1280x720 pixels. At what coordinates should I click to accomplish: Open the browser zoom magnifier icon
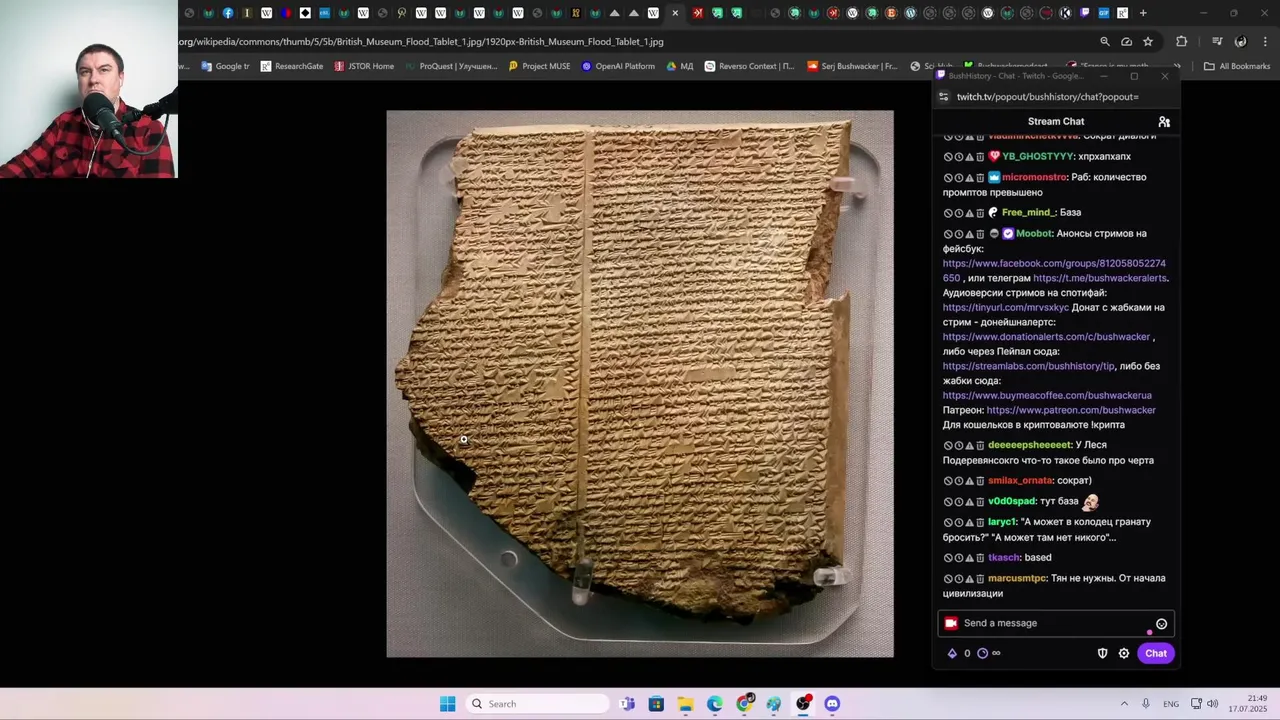tap(1105, 42)
